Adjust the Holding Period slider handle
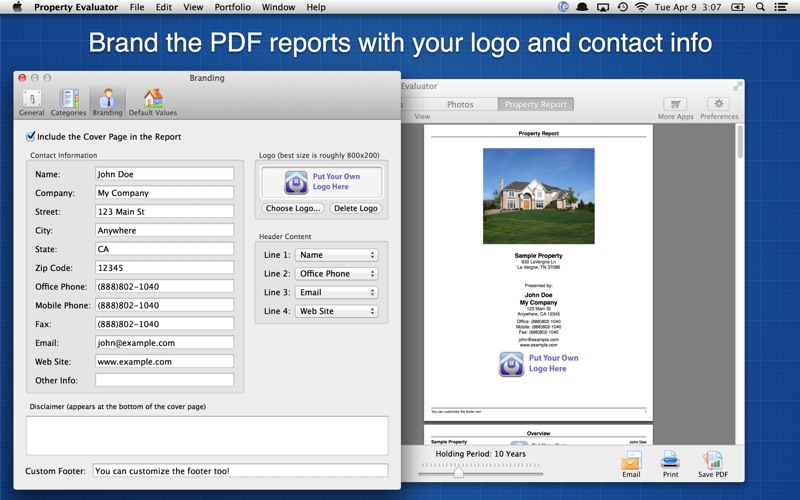This screenshot has width=800, height=500. tap(458, 473)
